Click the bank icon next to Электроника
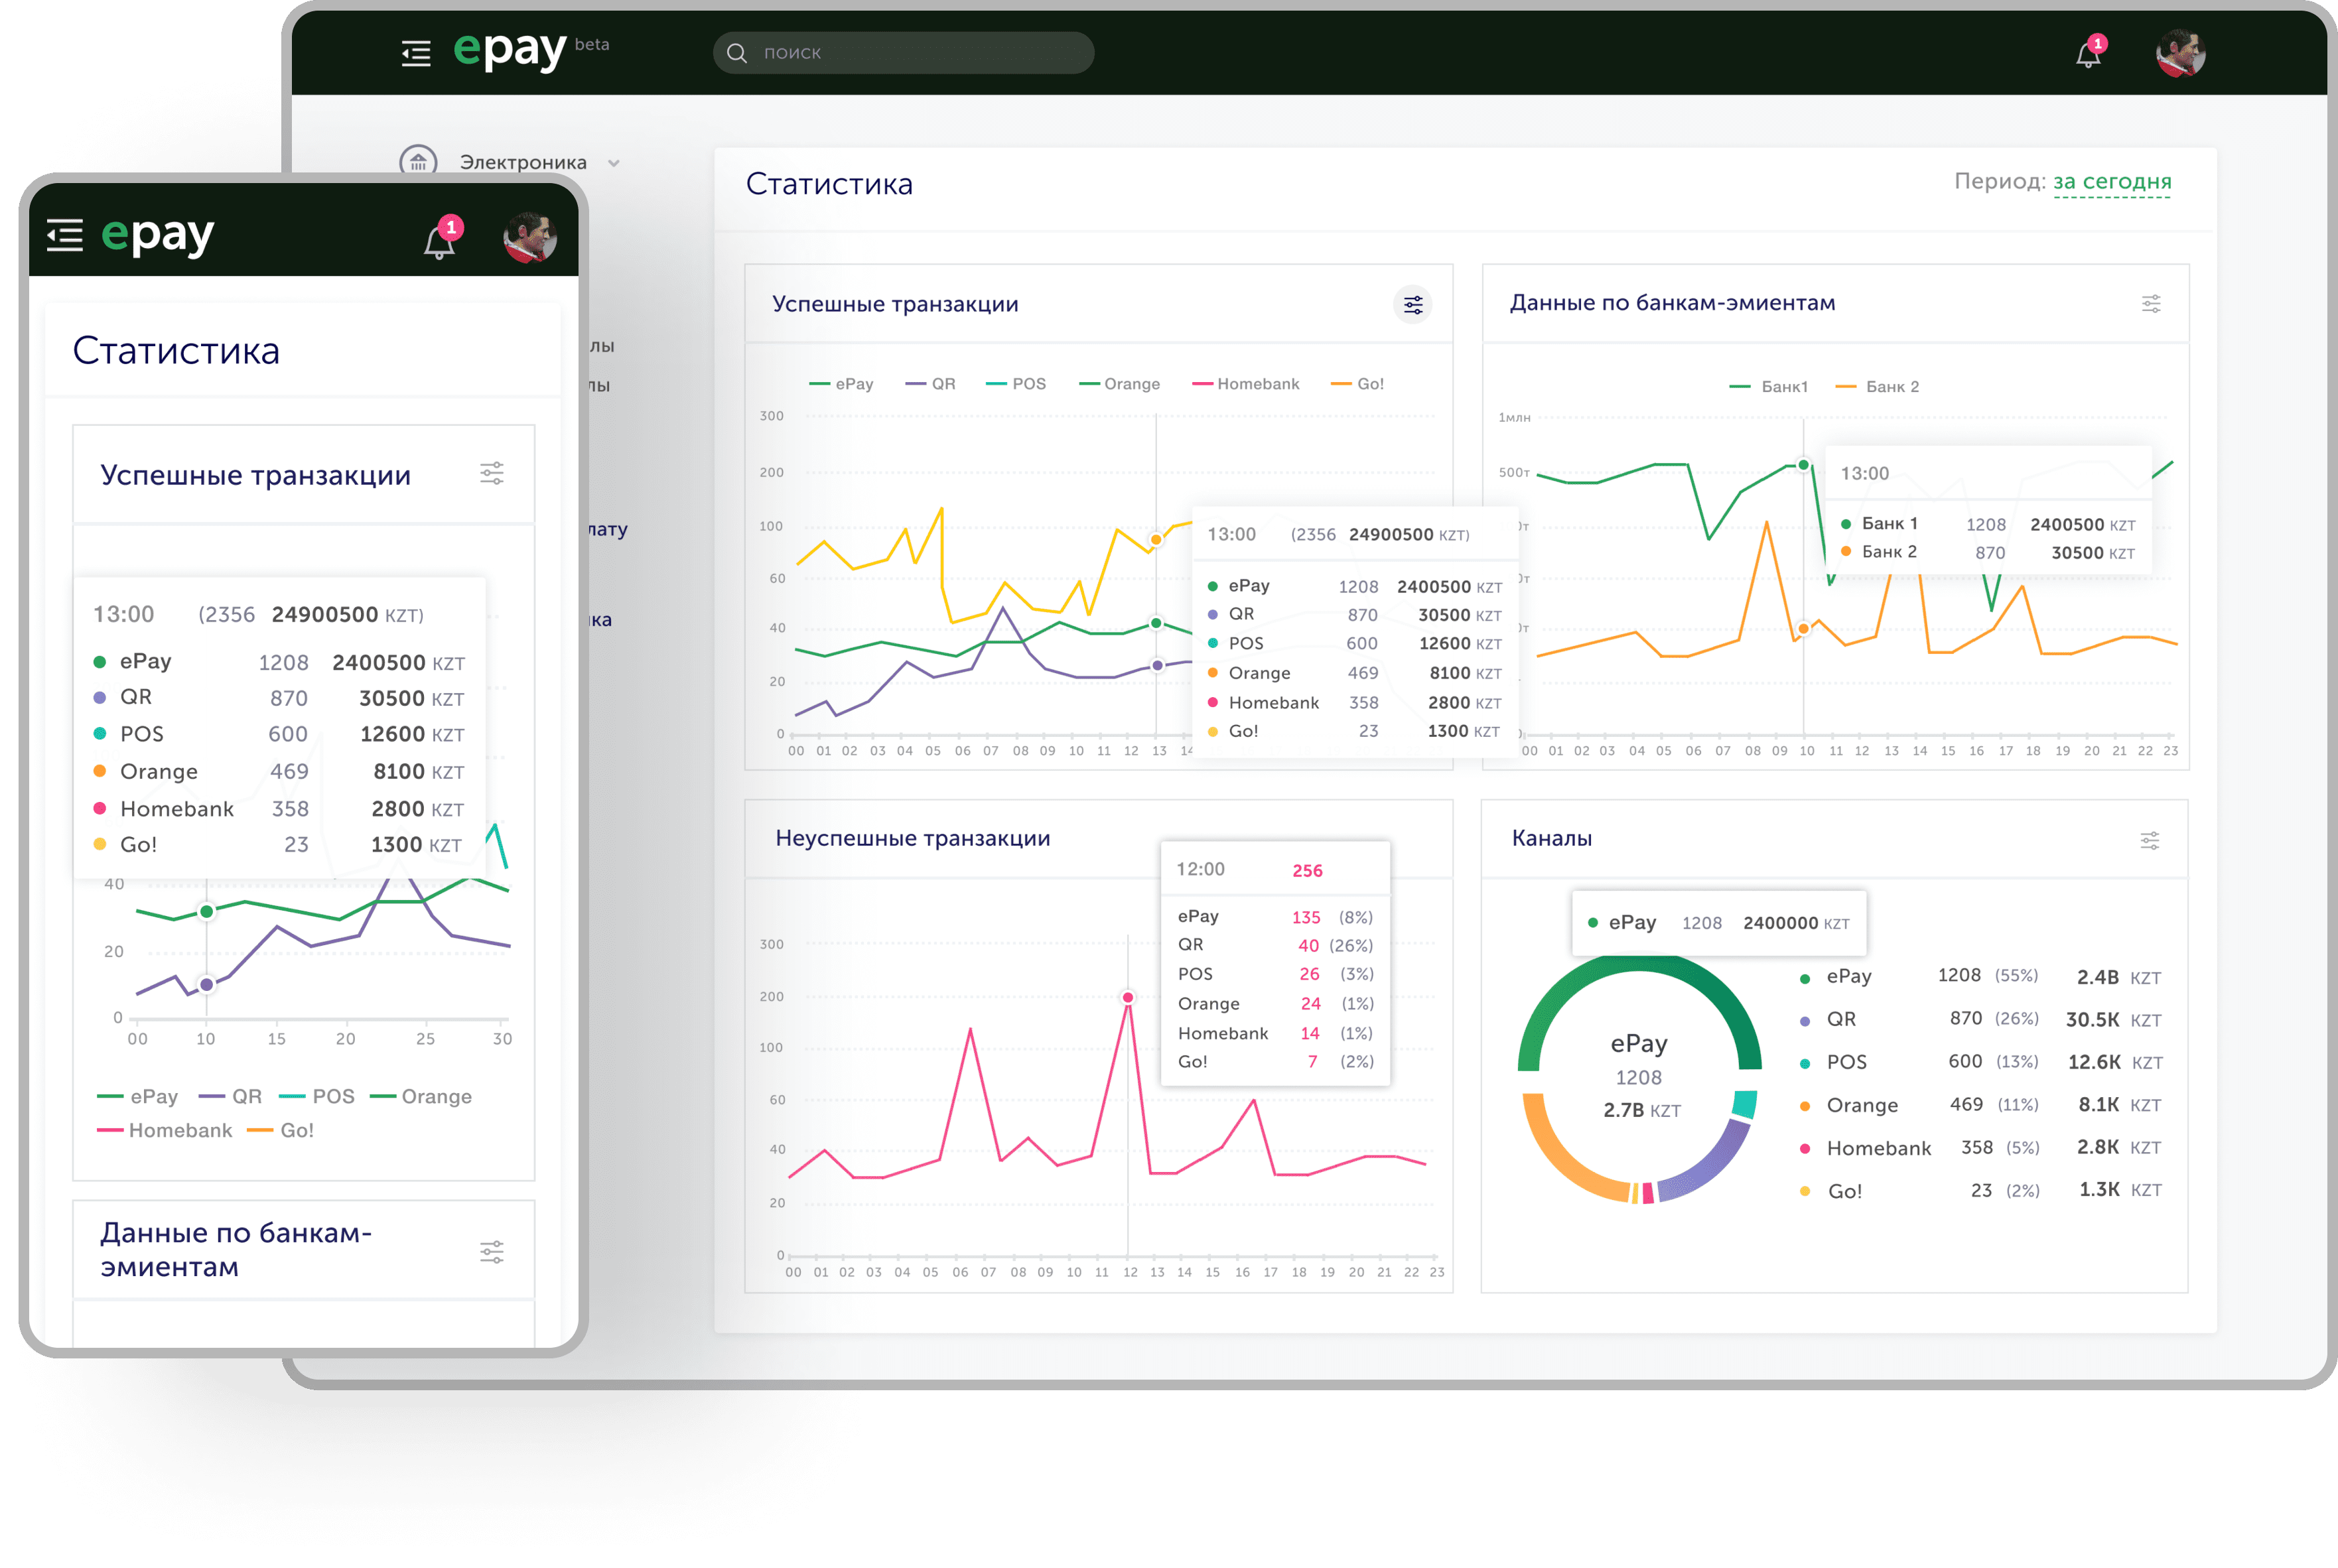Image resolution: width=2338 pixels, height=1568 pixels. click(418, 161)
